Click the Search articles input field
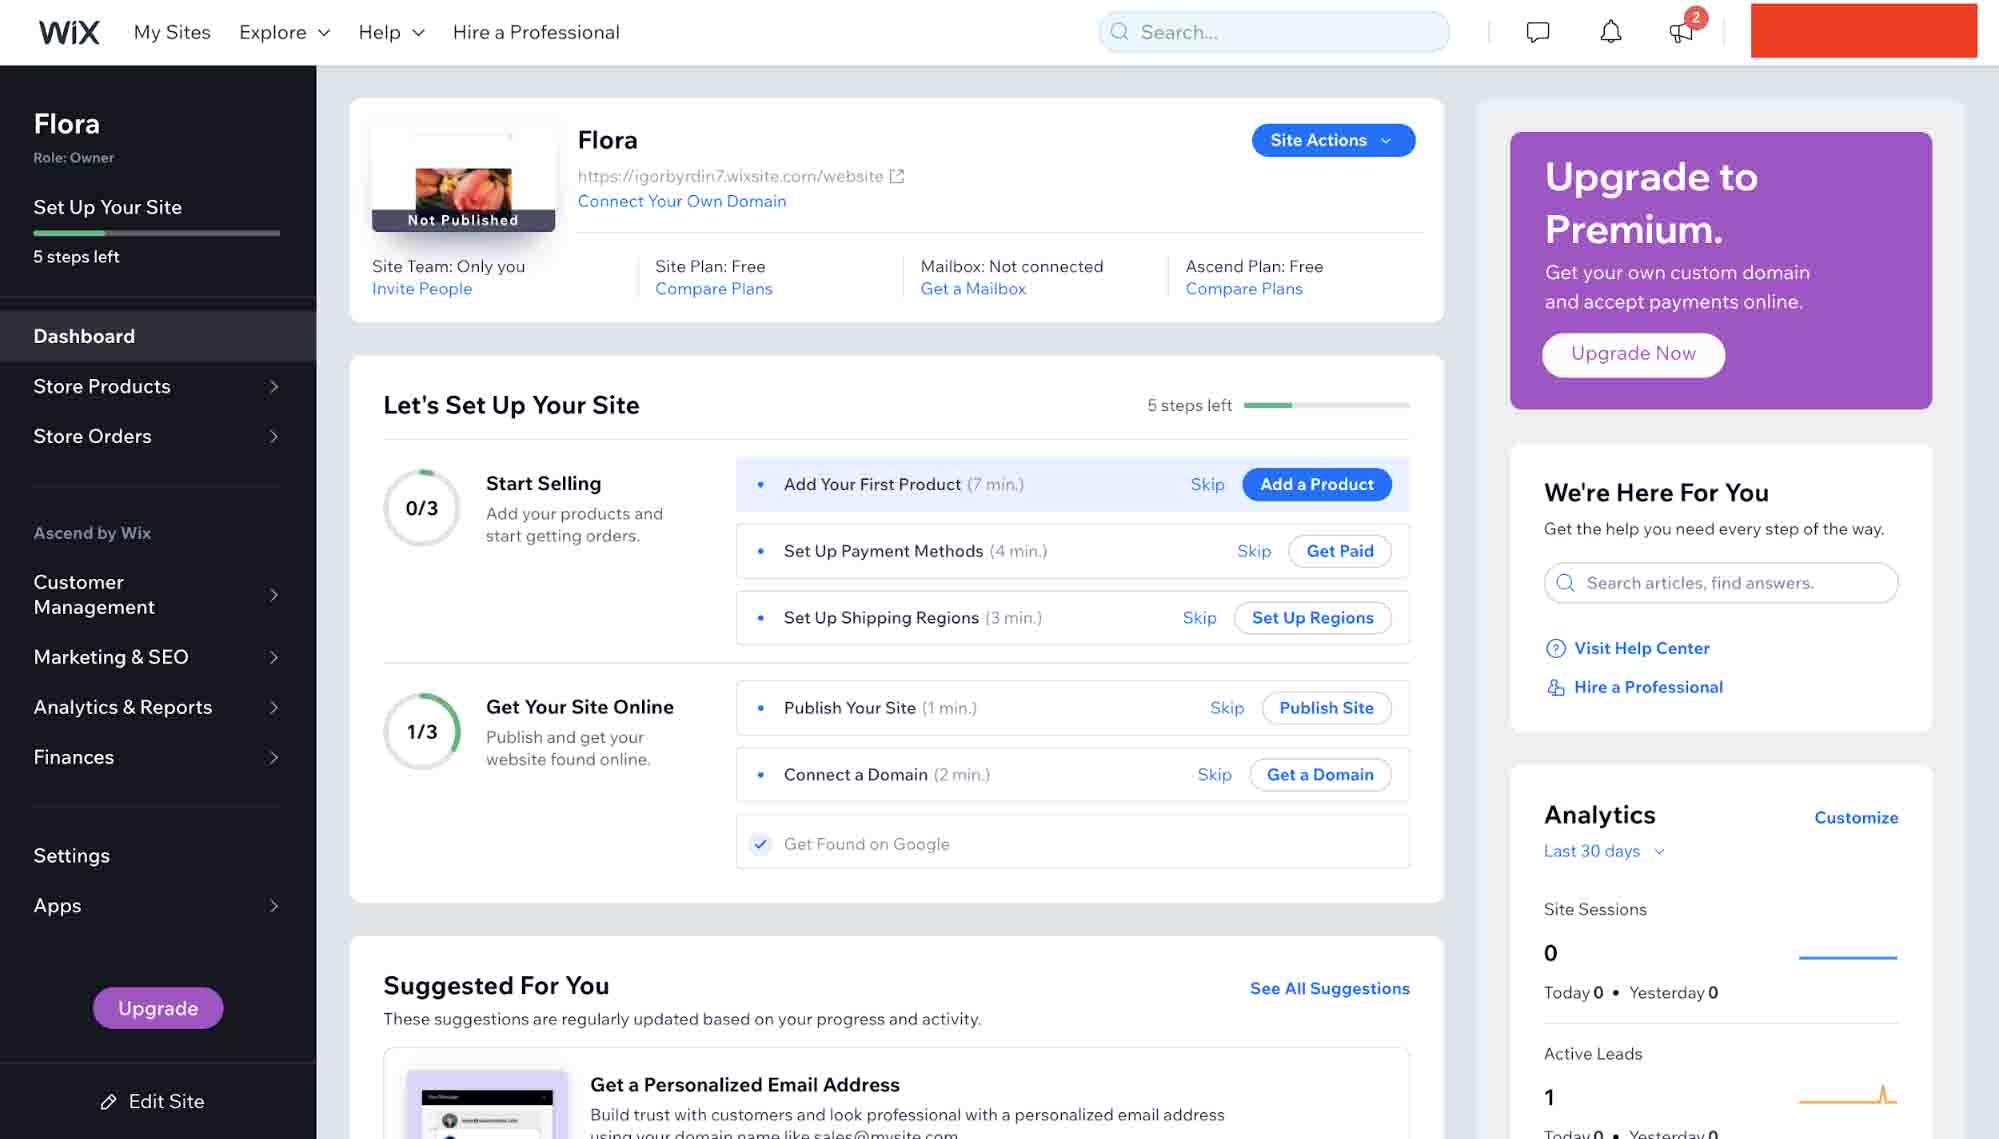 coord(1720,583)
